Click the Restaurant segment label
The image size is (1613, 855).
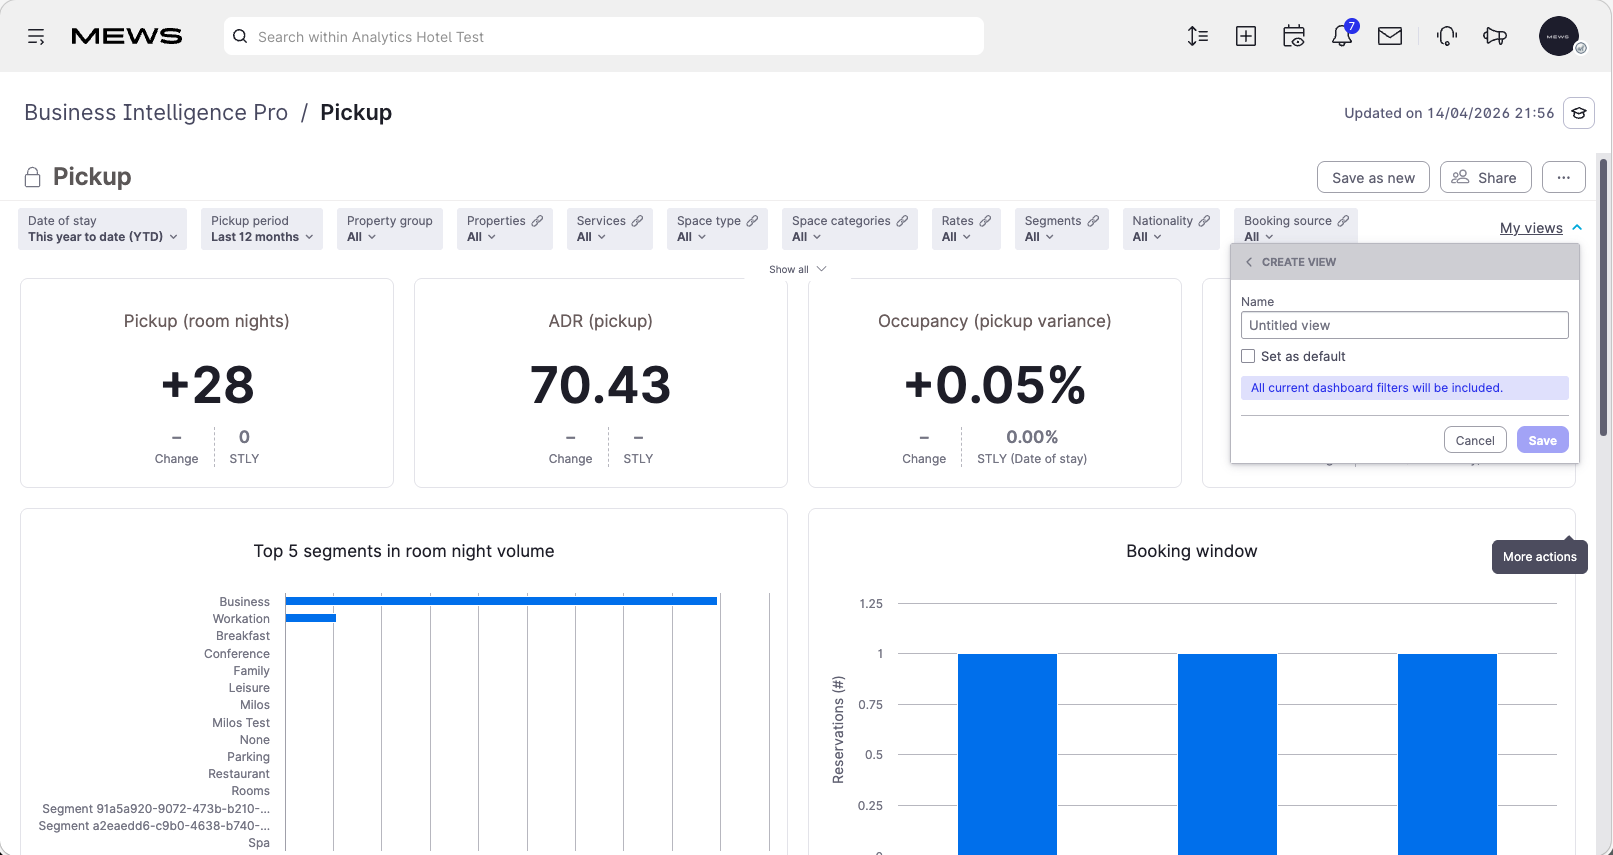click(x=239, y=774)
